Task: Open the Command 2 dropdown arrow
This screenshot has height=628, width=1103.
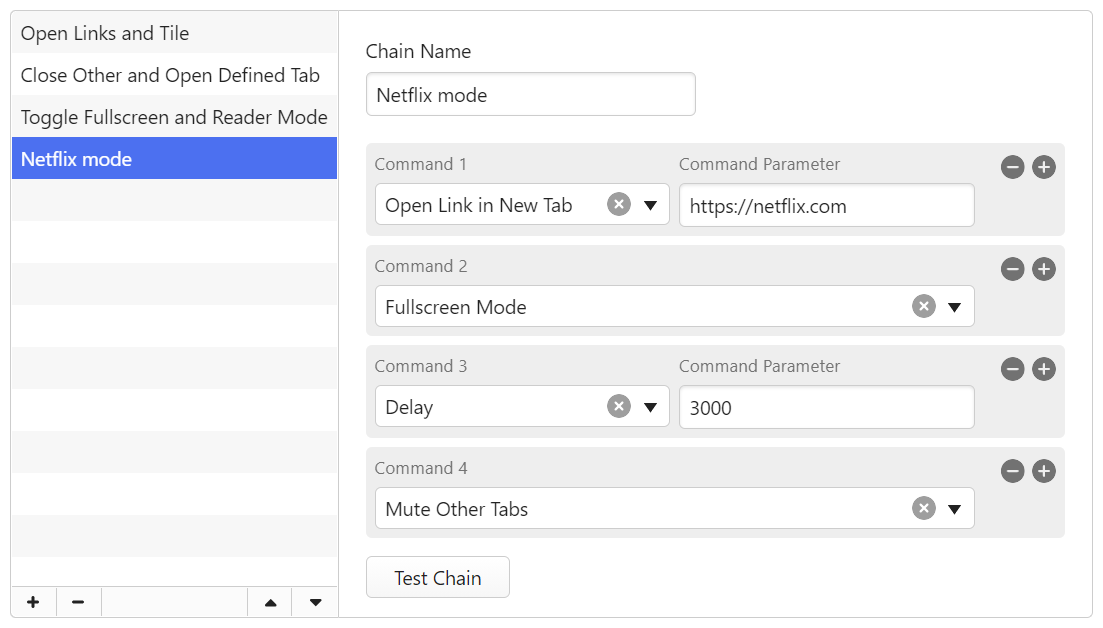Action: (955, 307)
